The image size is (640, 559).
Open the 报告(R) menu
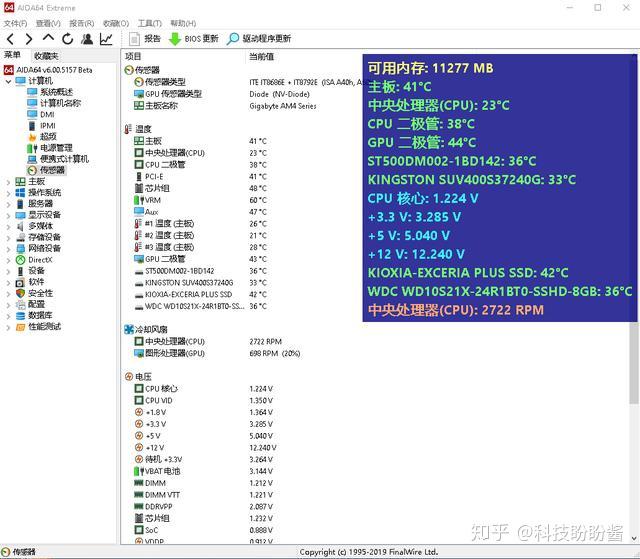(x=82, y=23)
